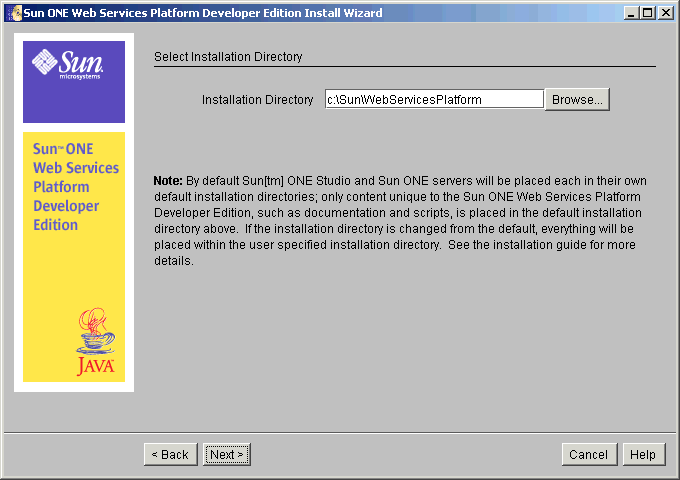Open the Help button

click(x=644, y=454)
